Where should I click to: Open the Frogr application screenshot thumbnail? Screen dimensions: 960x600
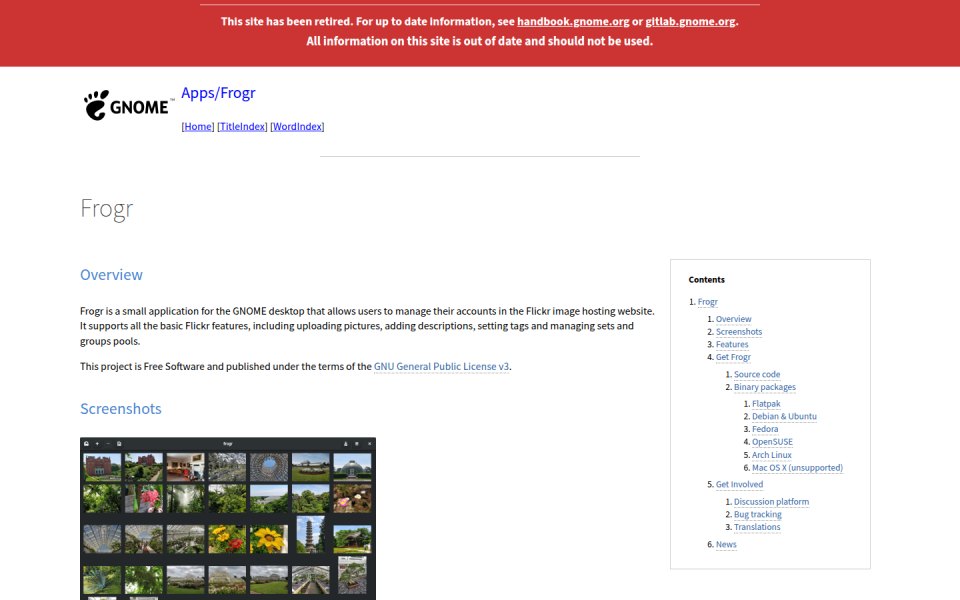point(228,519)
